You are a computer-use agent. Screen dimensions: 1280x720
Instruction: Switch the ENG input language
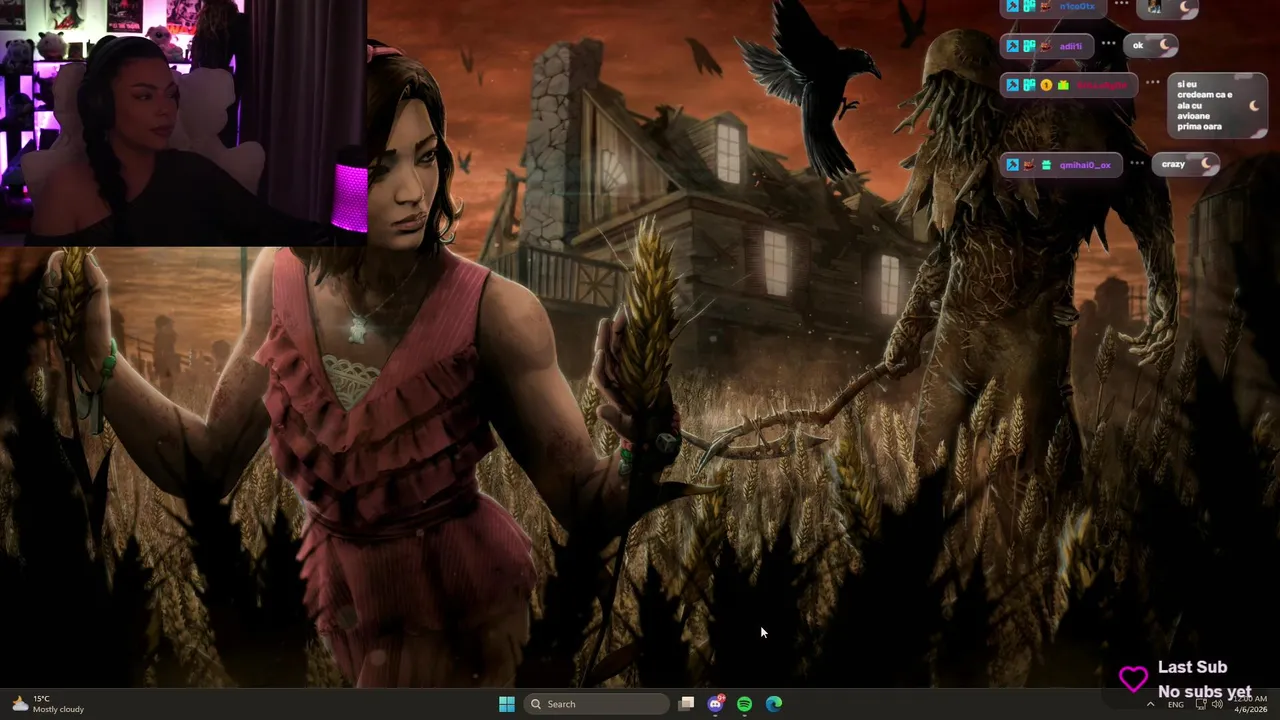pos(1176,705)
